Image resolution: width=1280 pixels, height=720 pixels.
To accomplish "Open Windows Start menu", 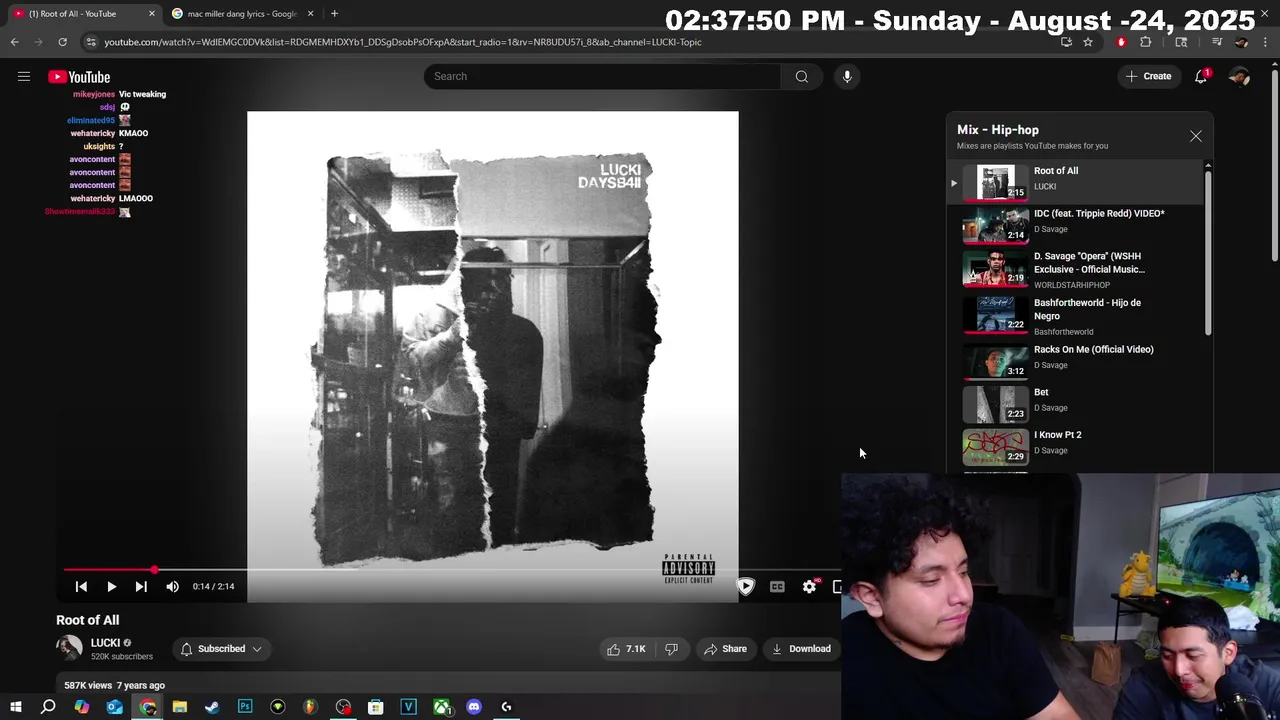I will (16, 707).
